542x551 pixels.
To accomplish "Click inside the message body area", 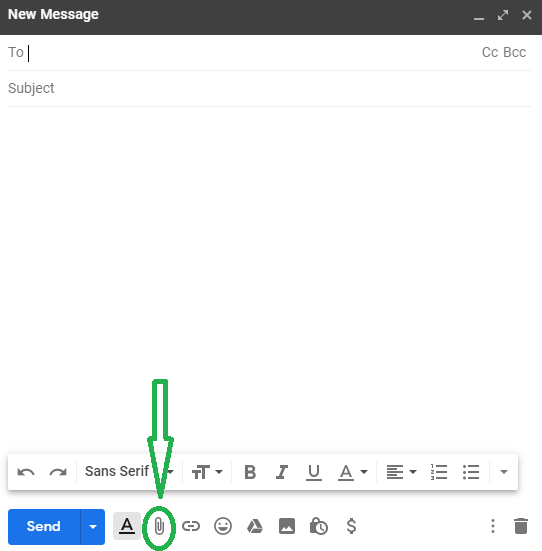I will 269,242.
